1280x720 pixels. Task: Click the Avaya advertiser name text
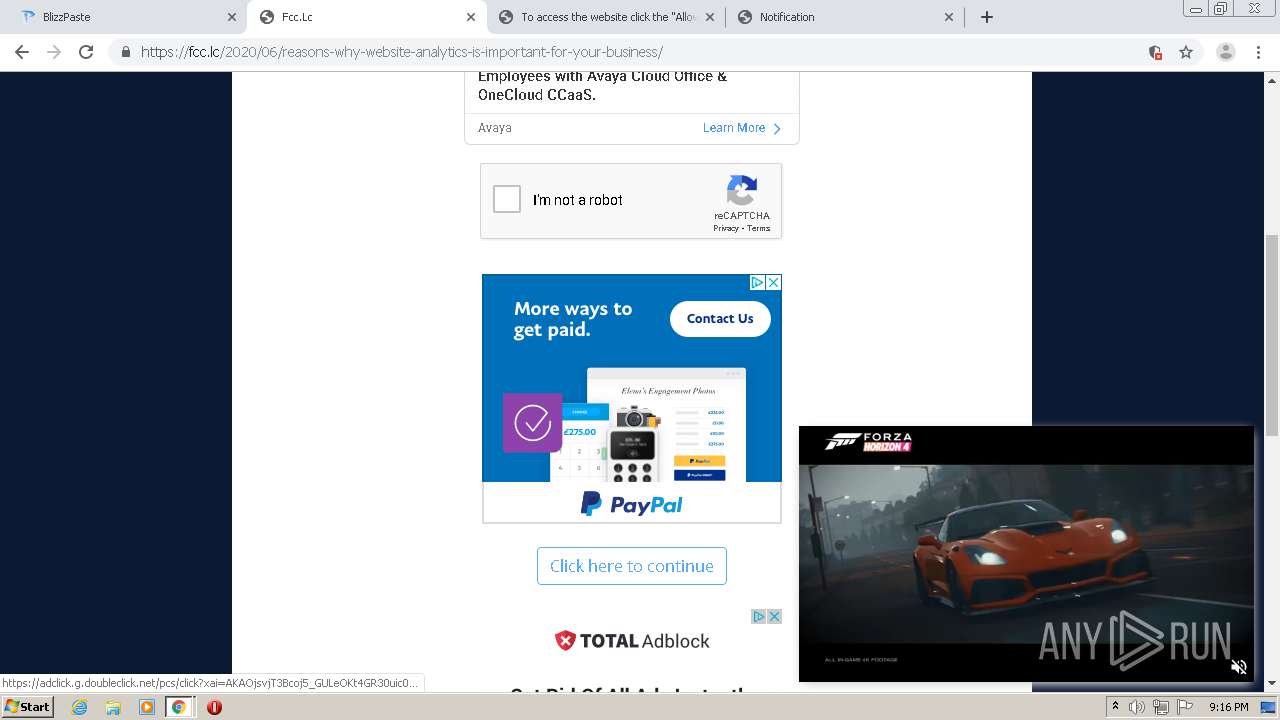tap(495, 128)
